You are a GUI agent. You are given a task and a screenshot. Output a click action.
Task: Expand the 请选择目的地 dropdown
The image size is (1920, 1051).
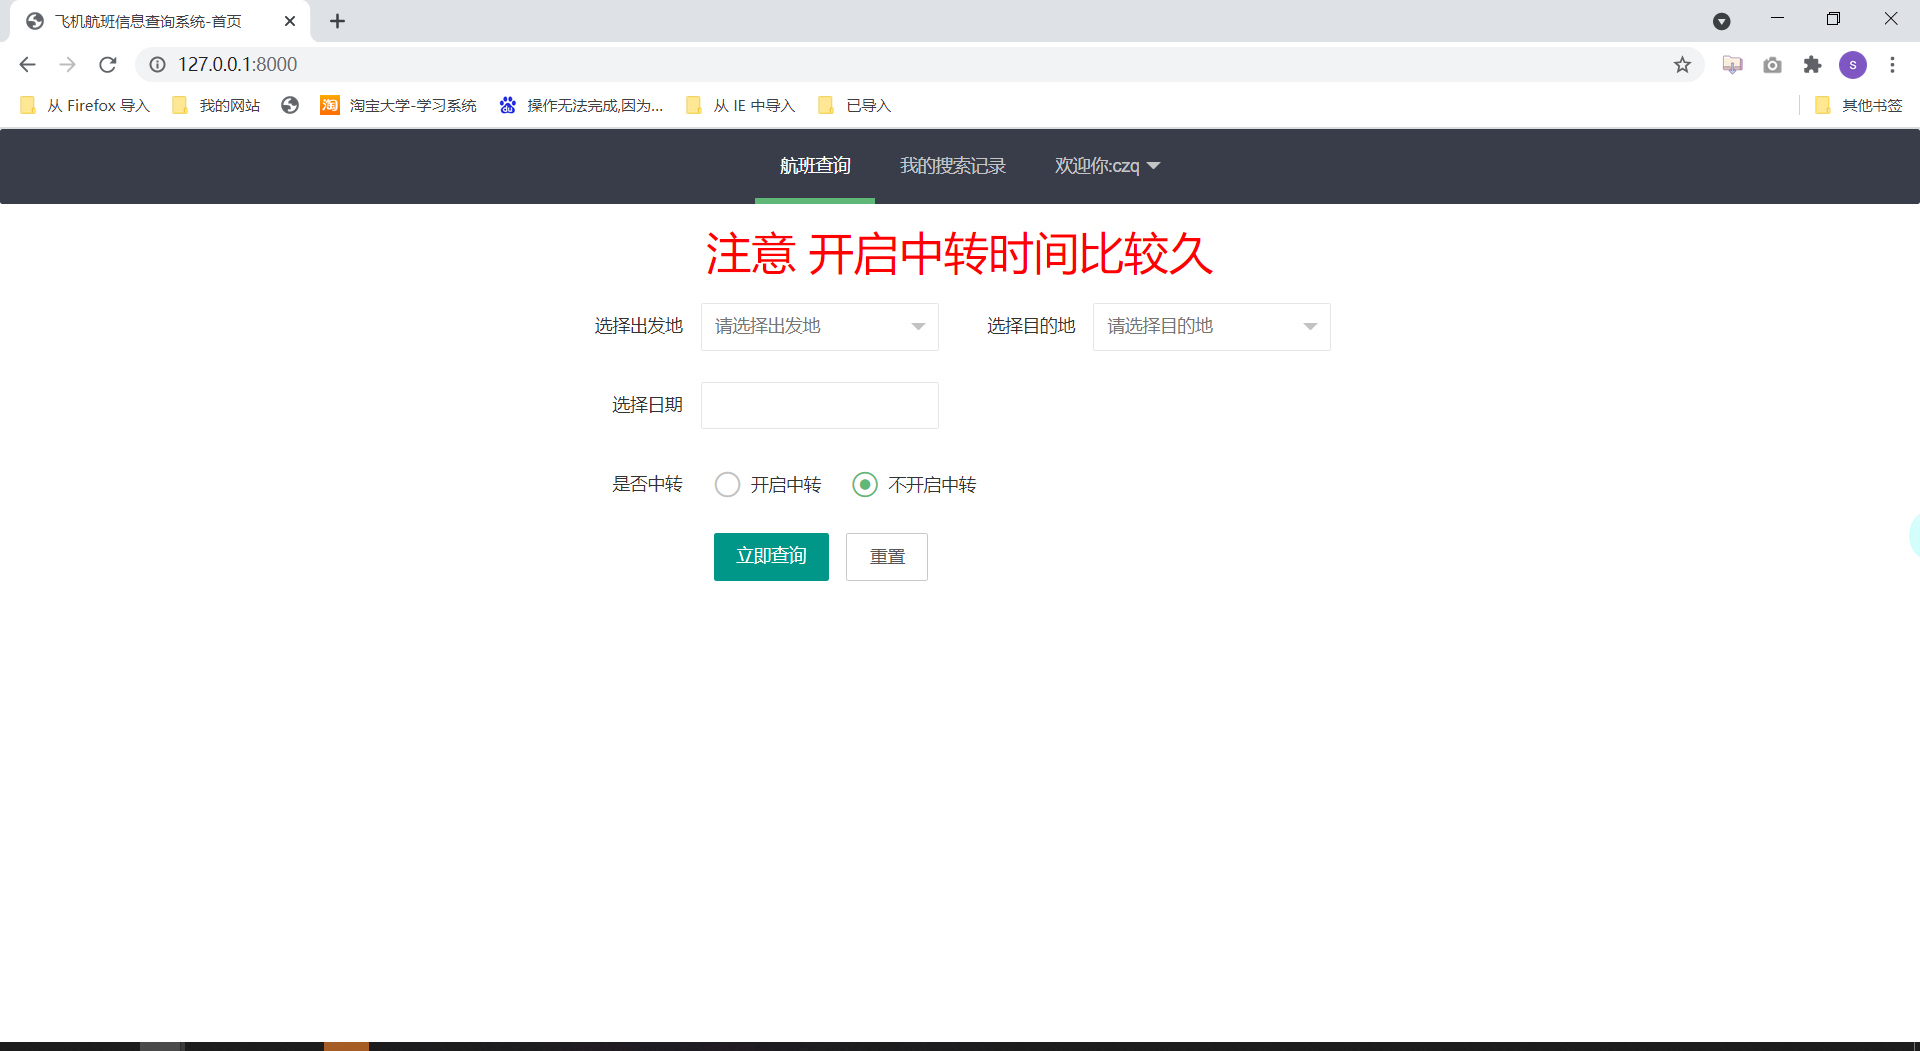(1212, 327)
